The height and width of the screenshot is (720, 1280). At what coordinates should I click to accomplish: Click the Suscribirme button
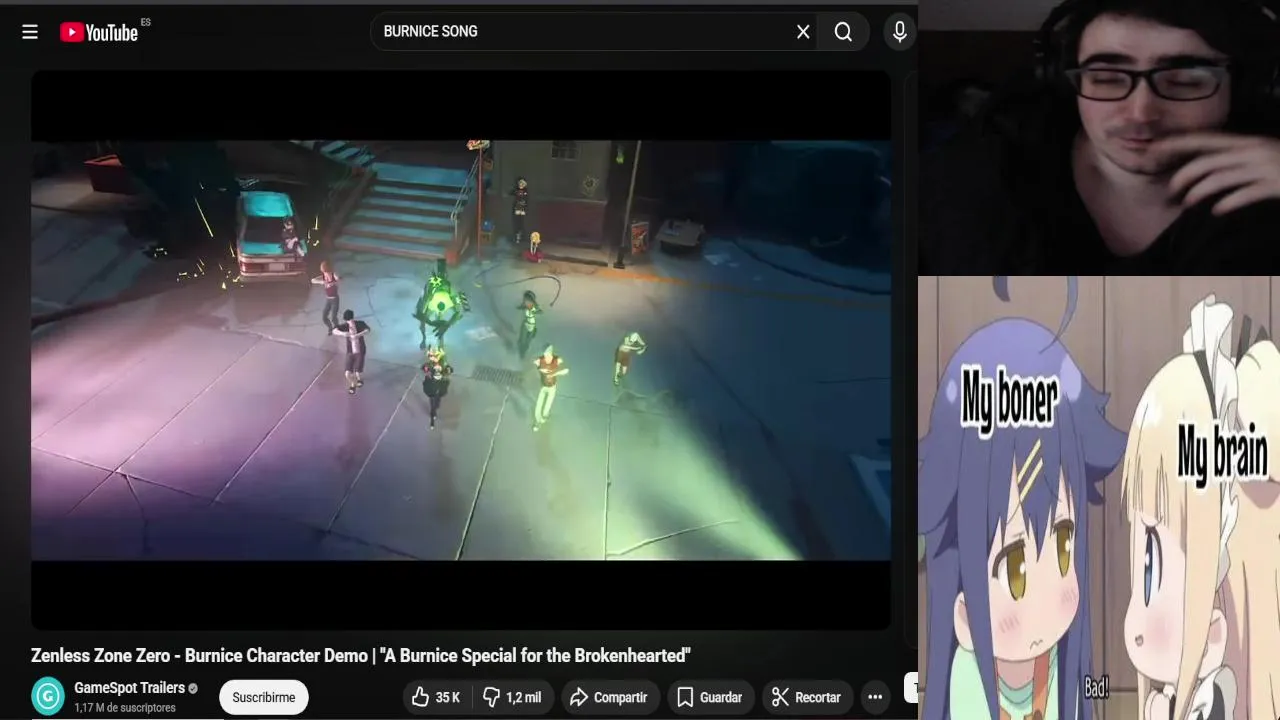264,697
